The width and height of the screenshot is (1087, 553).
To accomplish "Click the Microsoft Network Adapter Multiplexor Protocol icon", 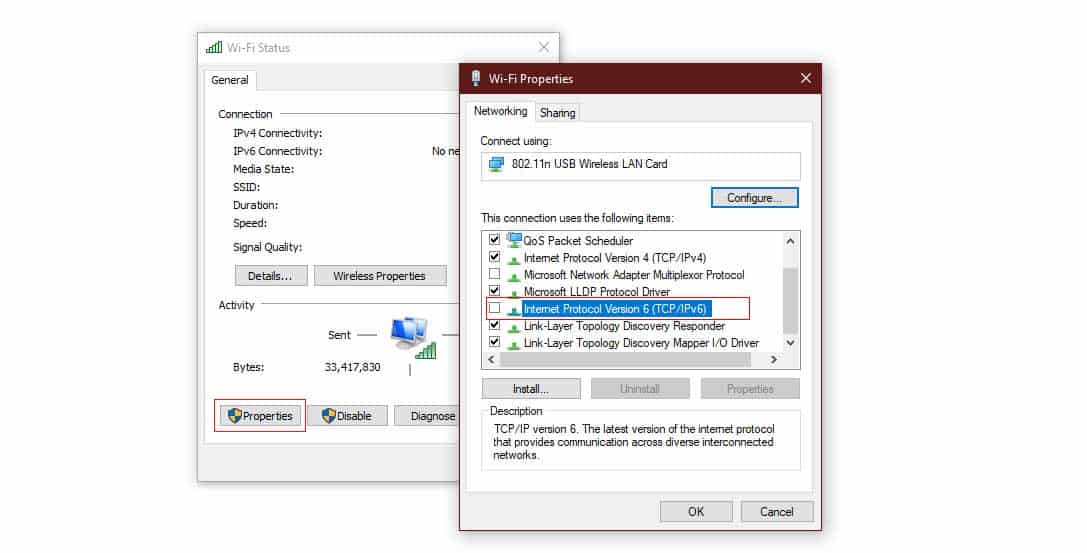I will [514, 276].
